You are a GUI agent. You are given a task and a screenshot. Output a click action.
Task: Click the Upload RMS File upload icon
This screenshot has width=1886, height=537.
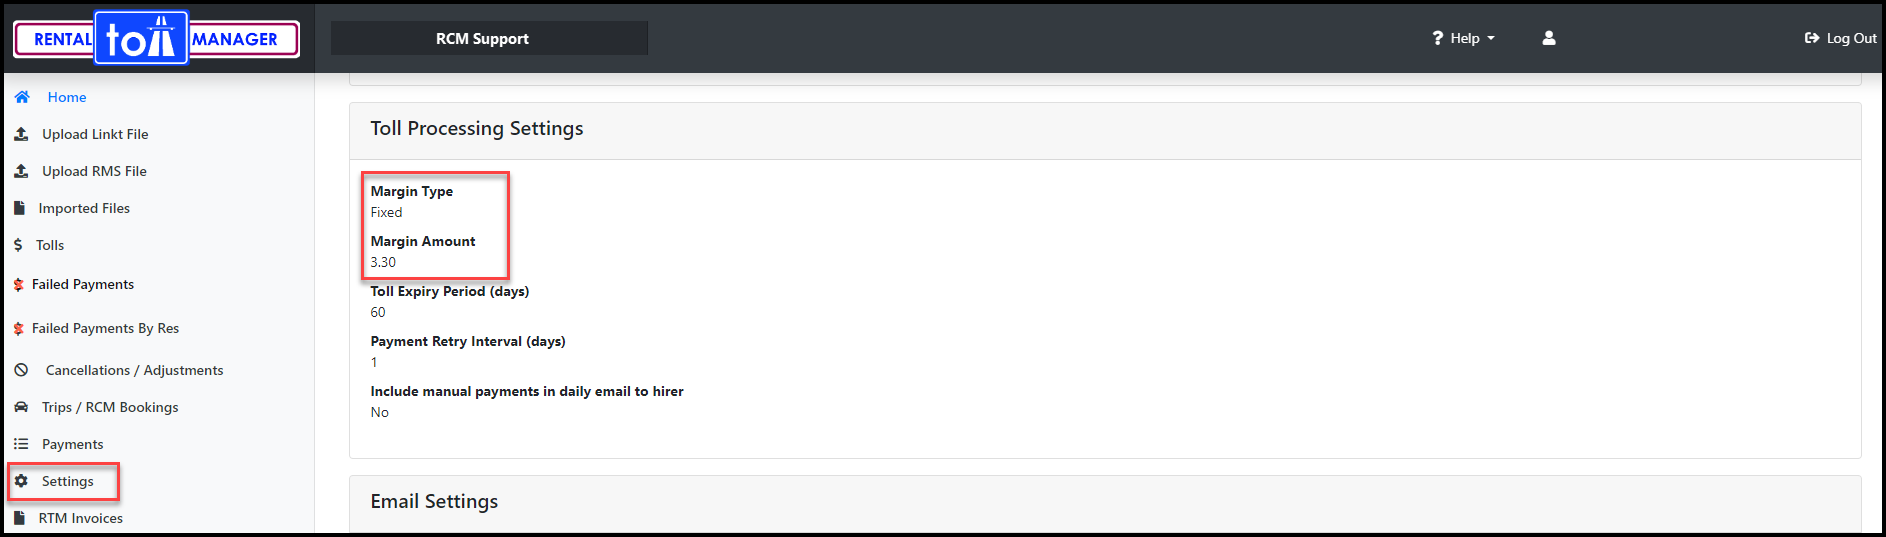click(21, 171)
